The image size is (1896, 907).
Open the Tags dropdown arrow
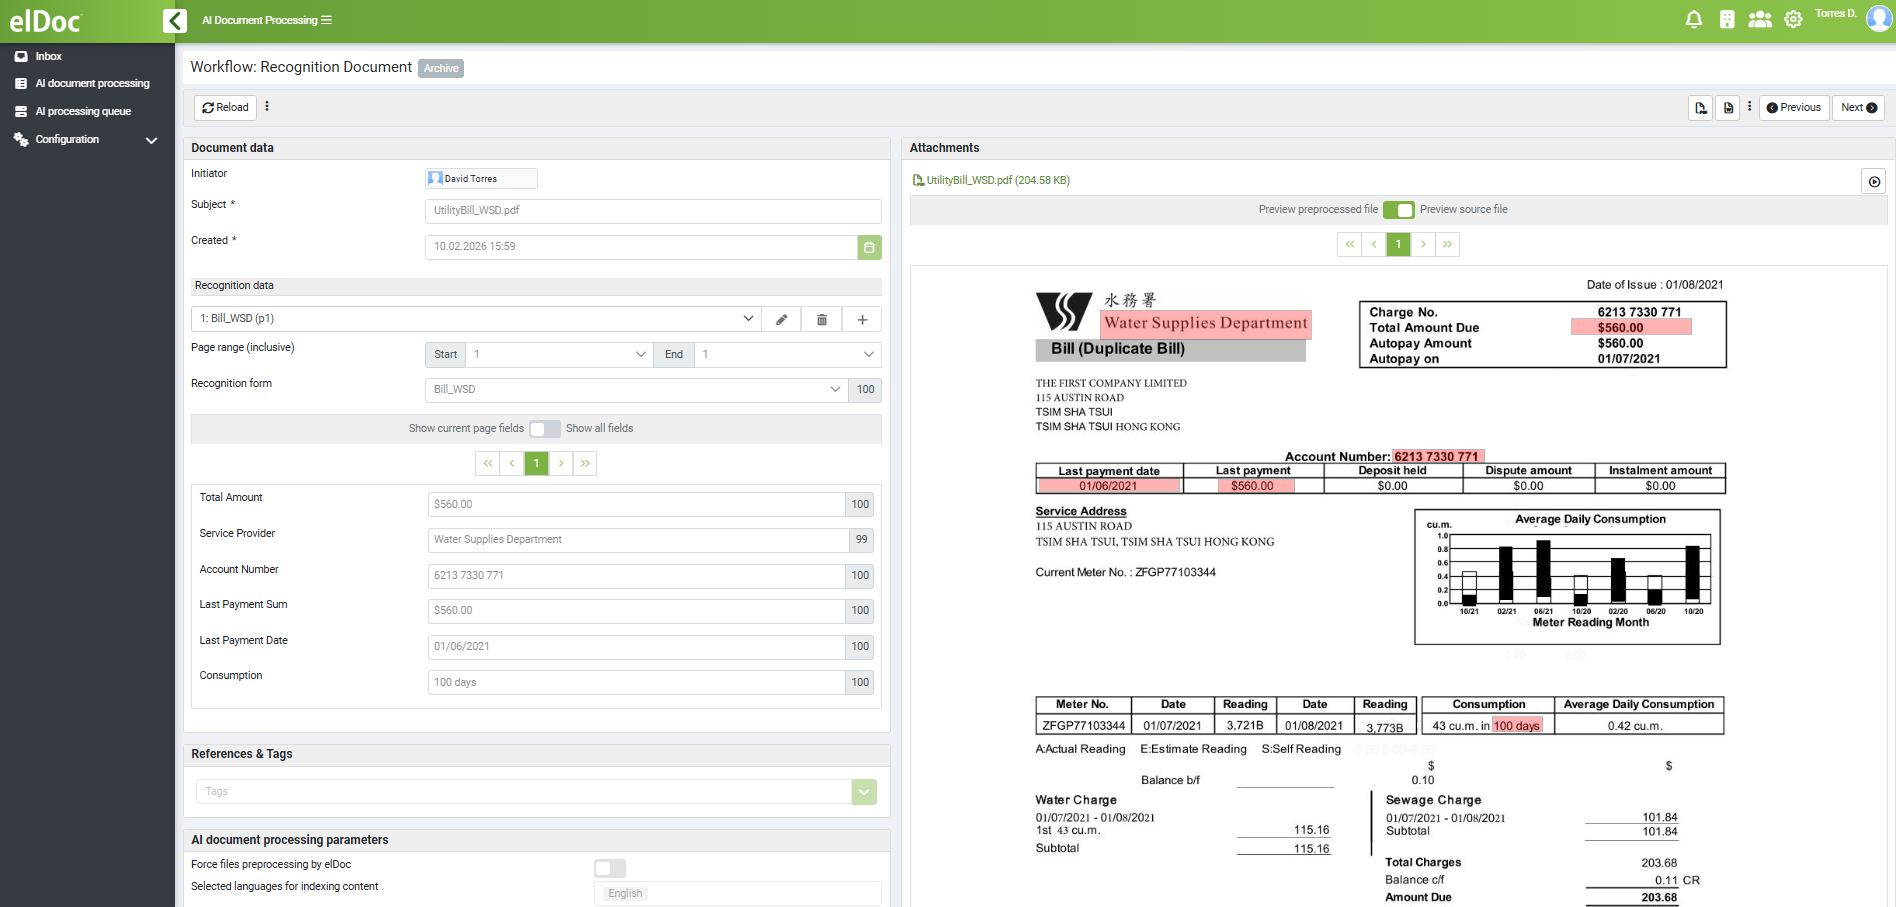pyautogui.click(x=864, y=792)
